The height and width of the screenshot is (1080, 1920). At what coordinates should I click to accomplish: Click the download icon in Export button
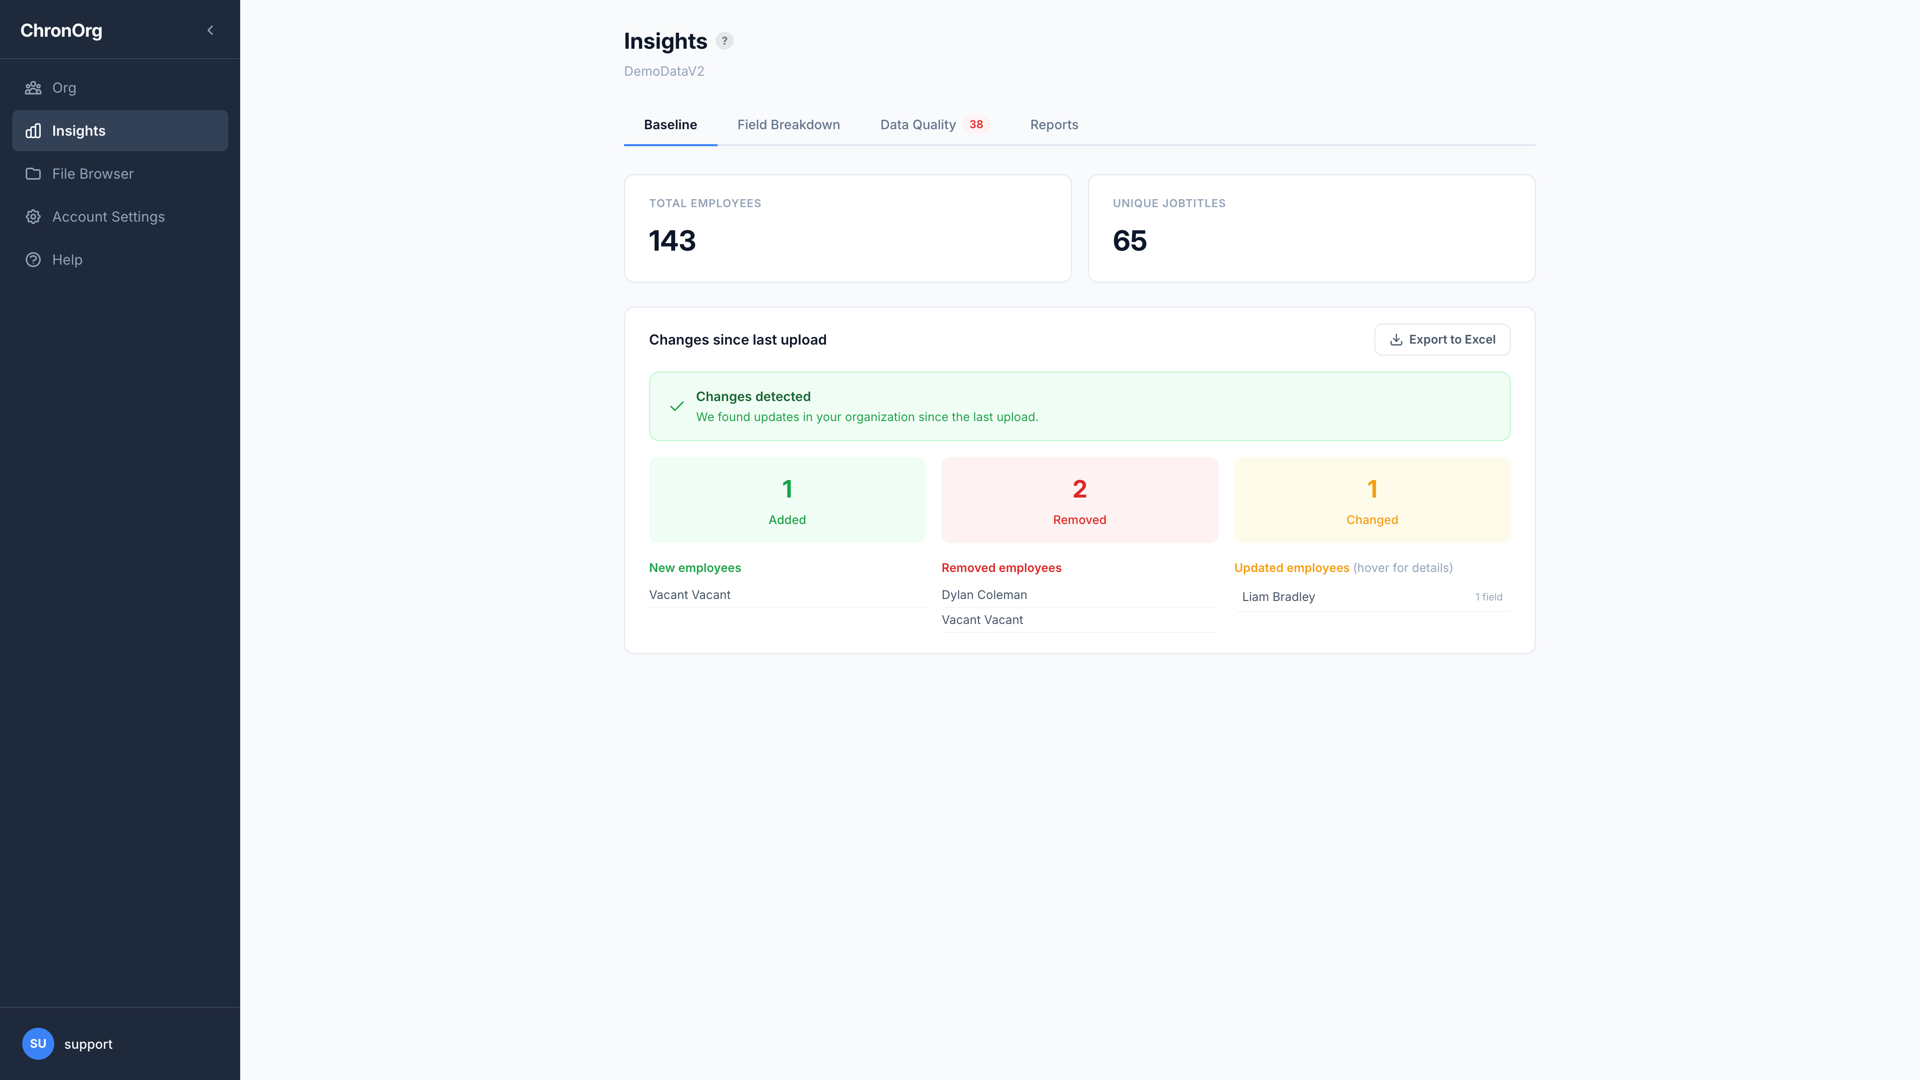click(1396, 340)
